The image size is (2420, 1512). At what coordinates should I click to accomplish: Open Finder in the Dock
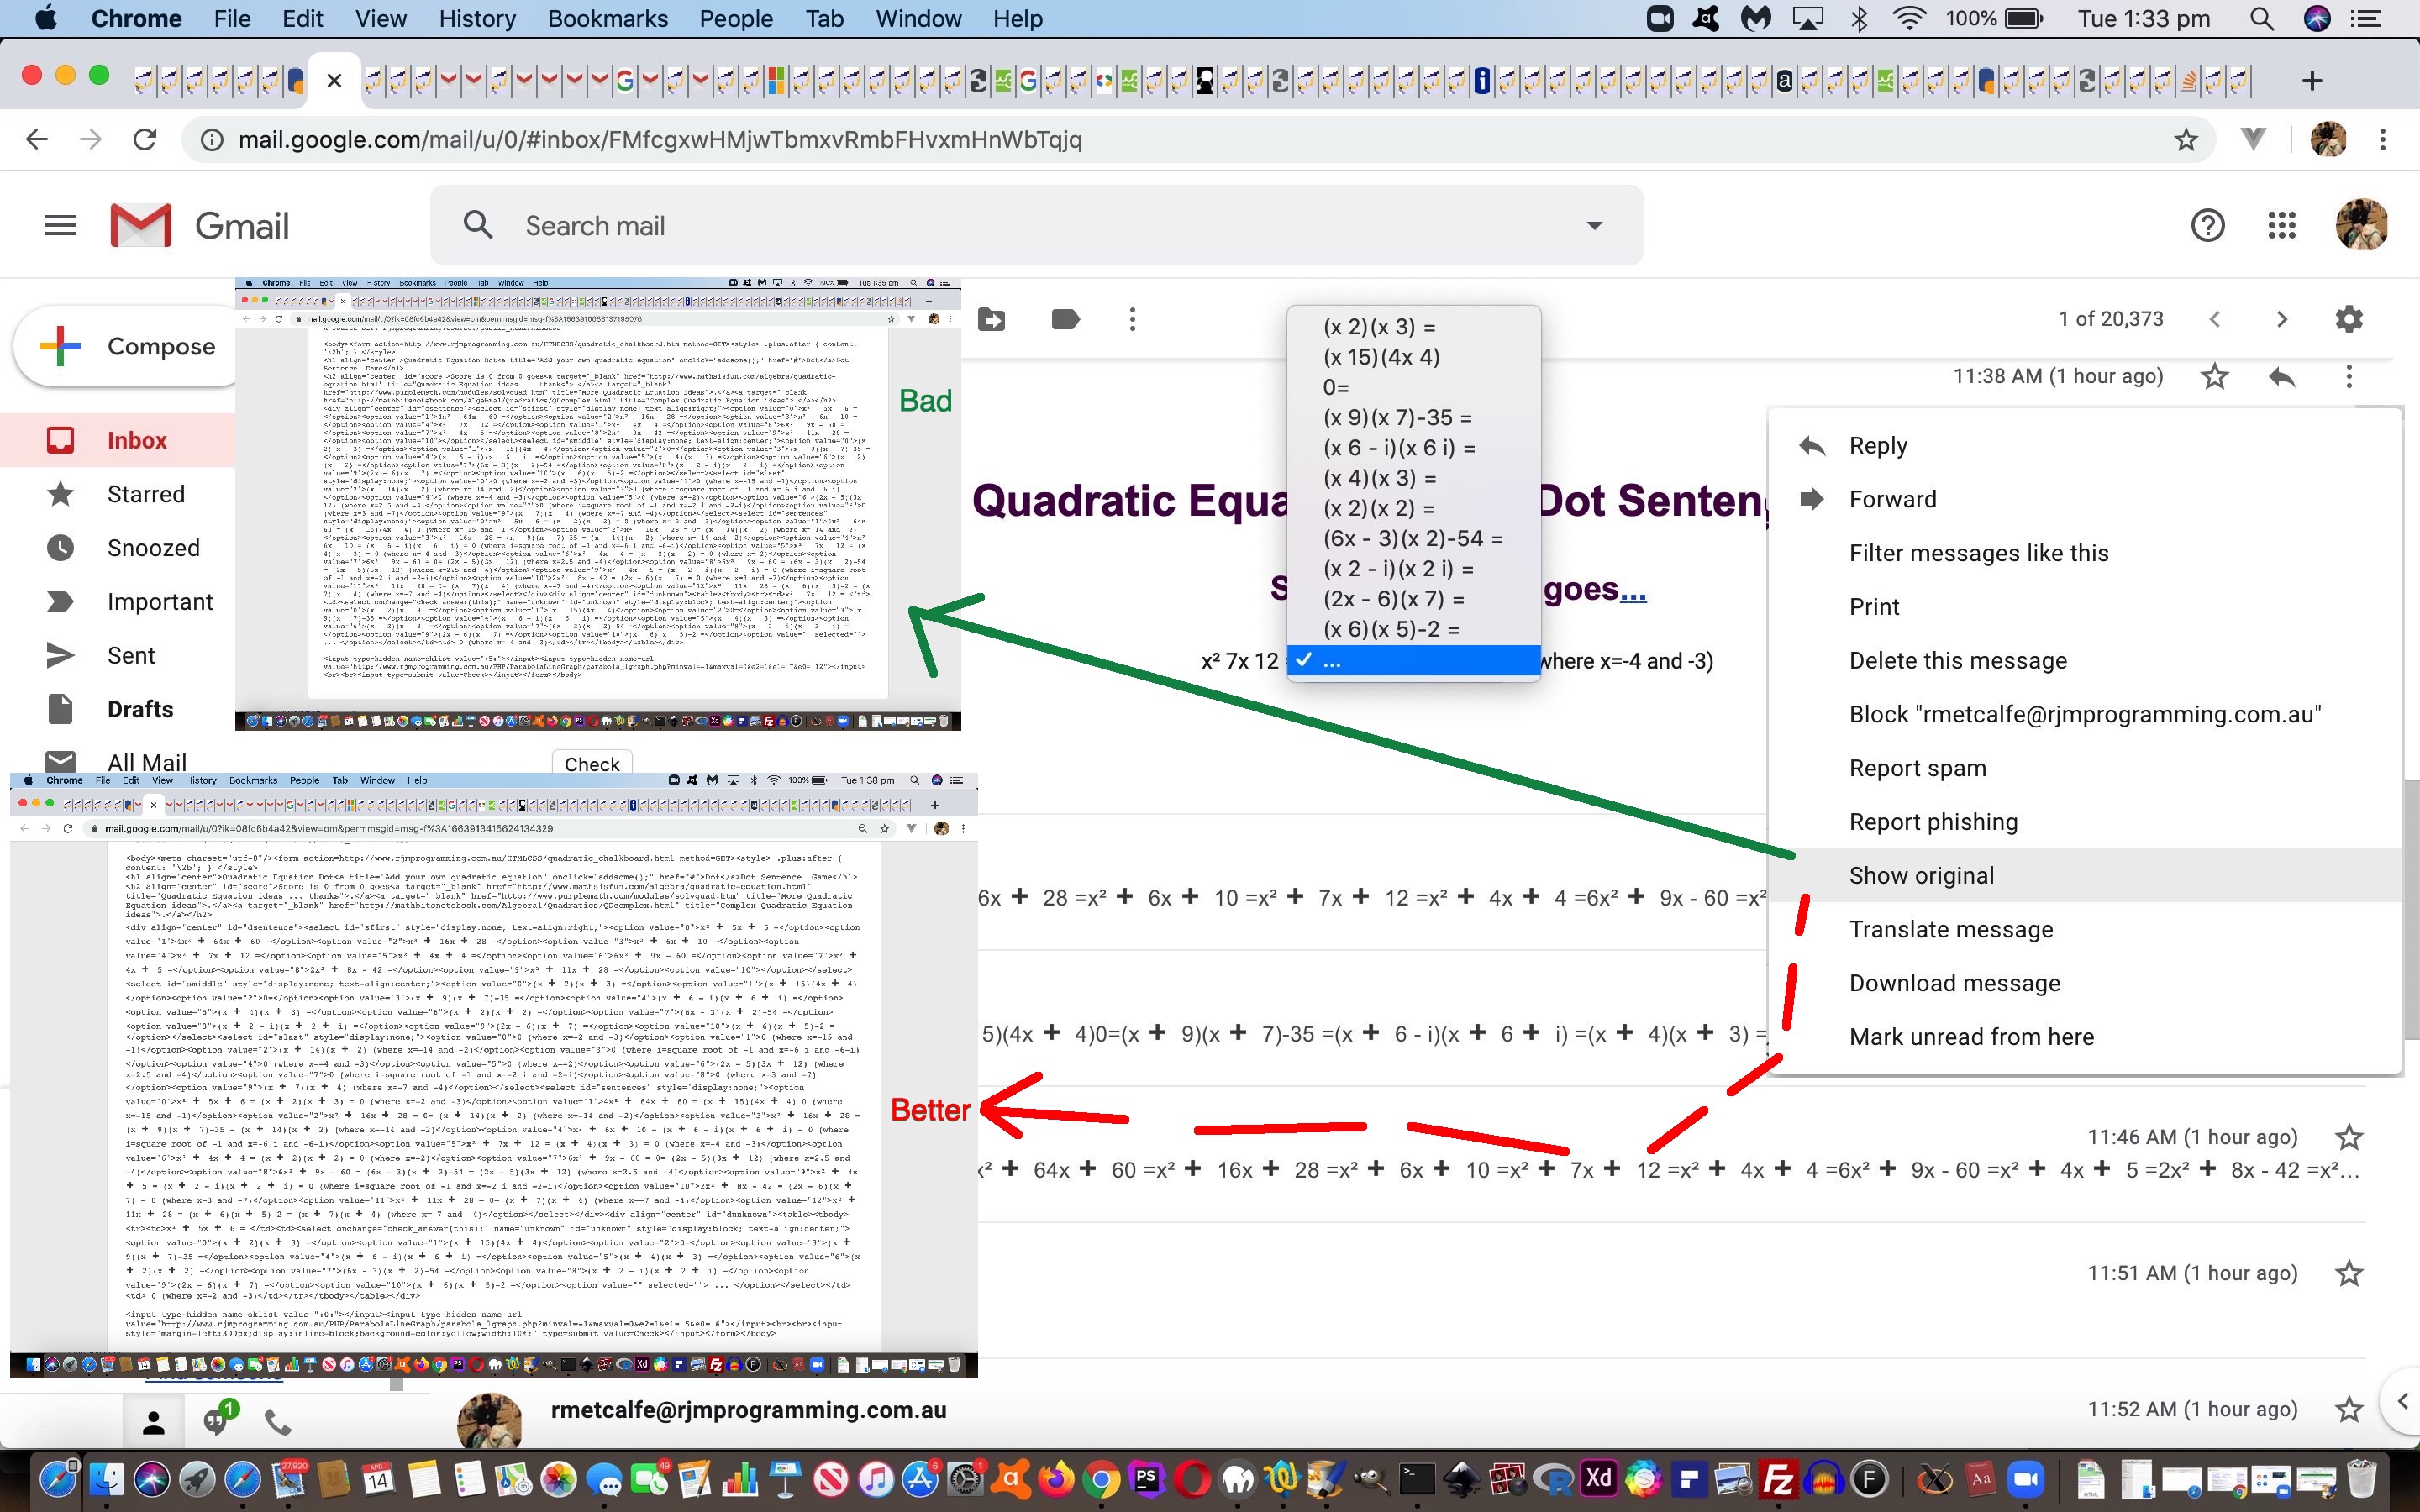105,1478
